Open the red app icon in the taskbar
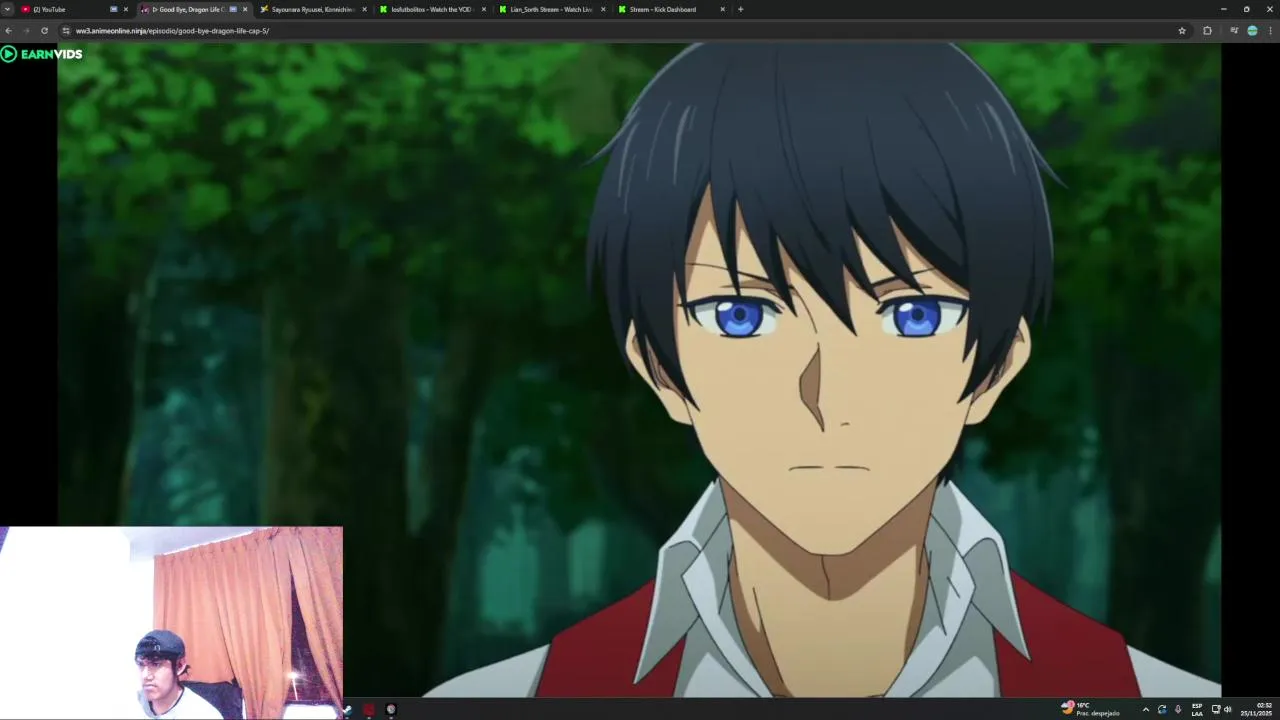Viewport: 1280px width, 720px height. coord(369,710)
